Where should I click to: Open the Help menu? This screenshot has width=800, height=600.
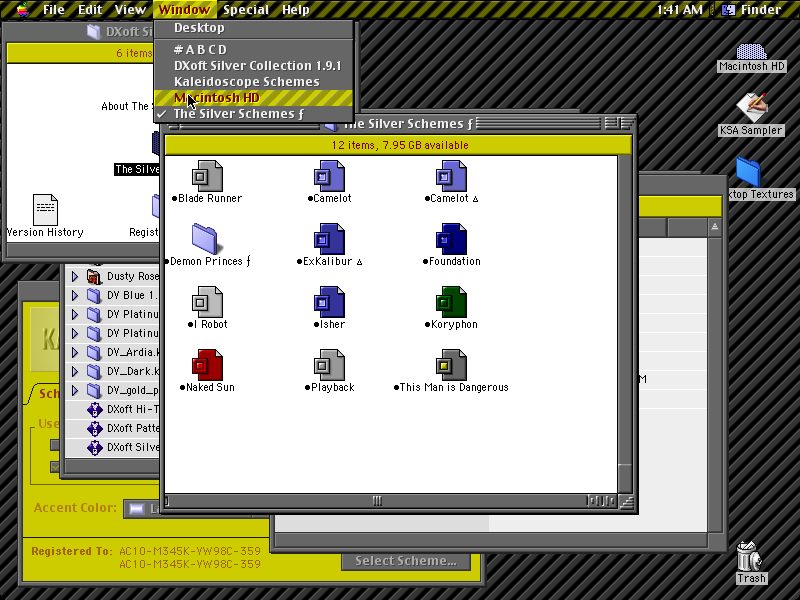[295, 10]
